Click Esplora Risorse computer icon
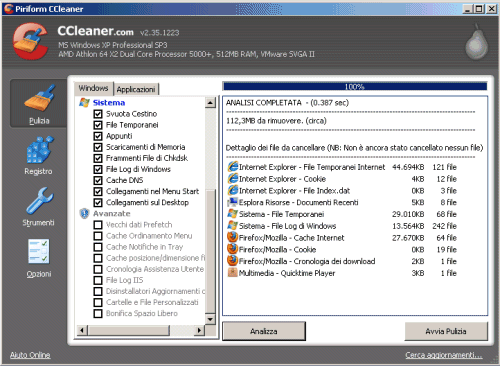The width and height of the screenshot is (500, 366). click(233, 202)
